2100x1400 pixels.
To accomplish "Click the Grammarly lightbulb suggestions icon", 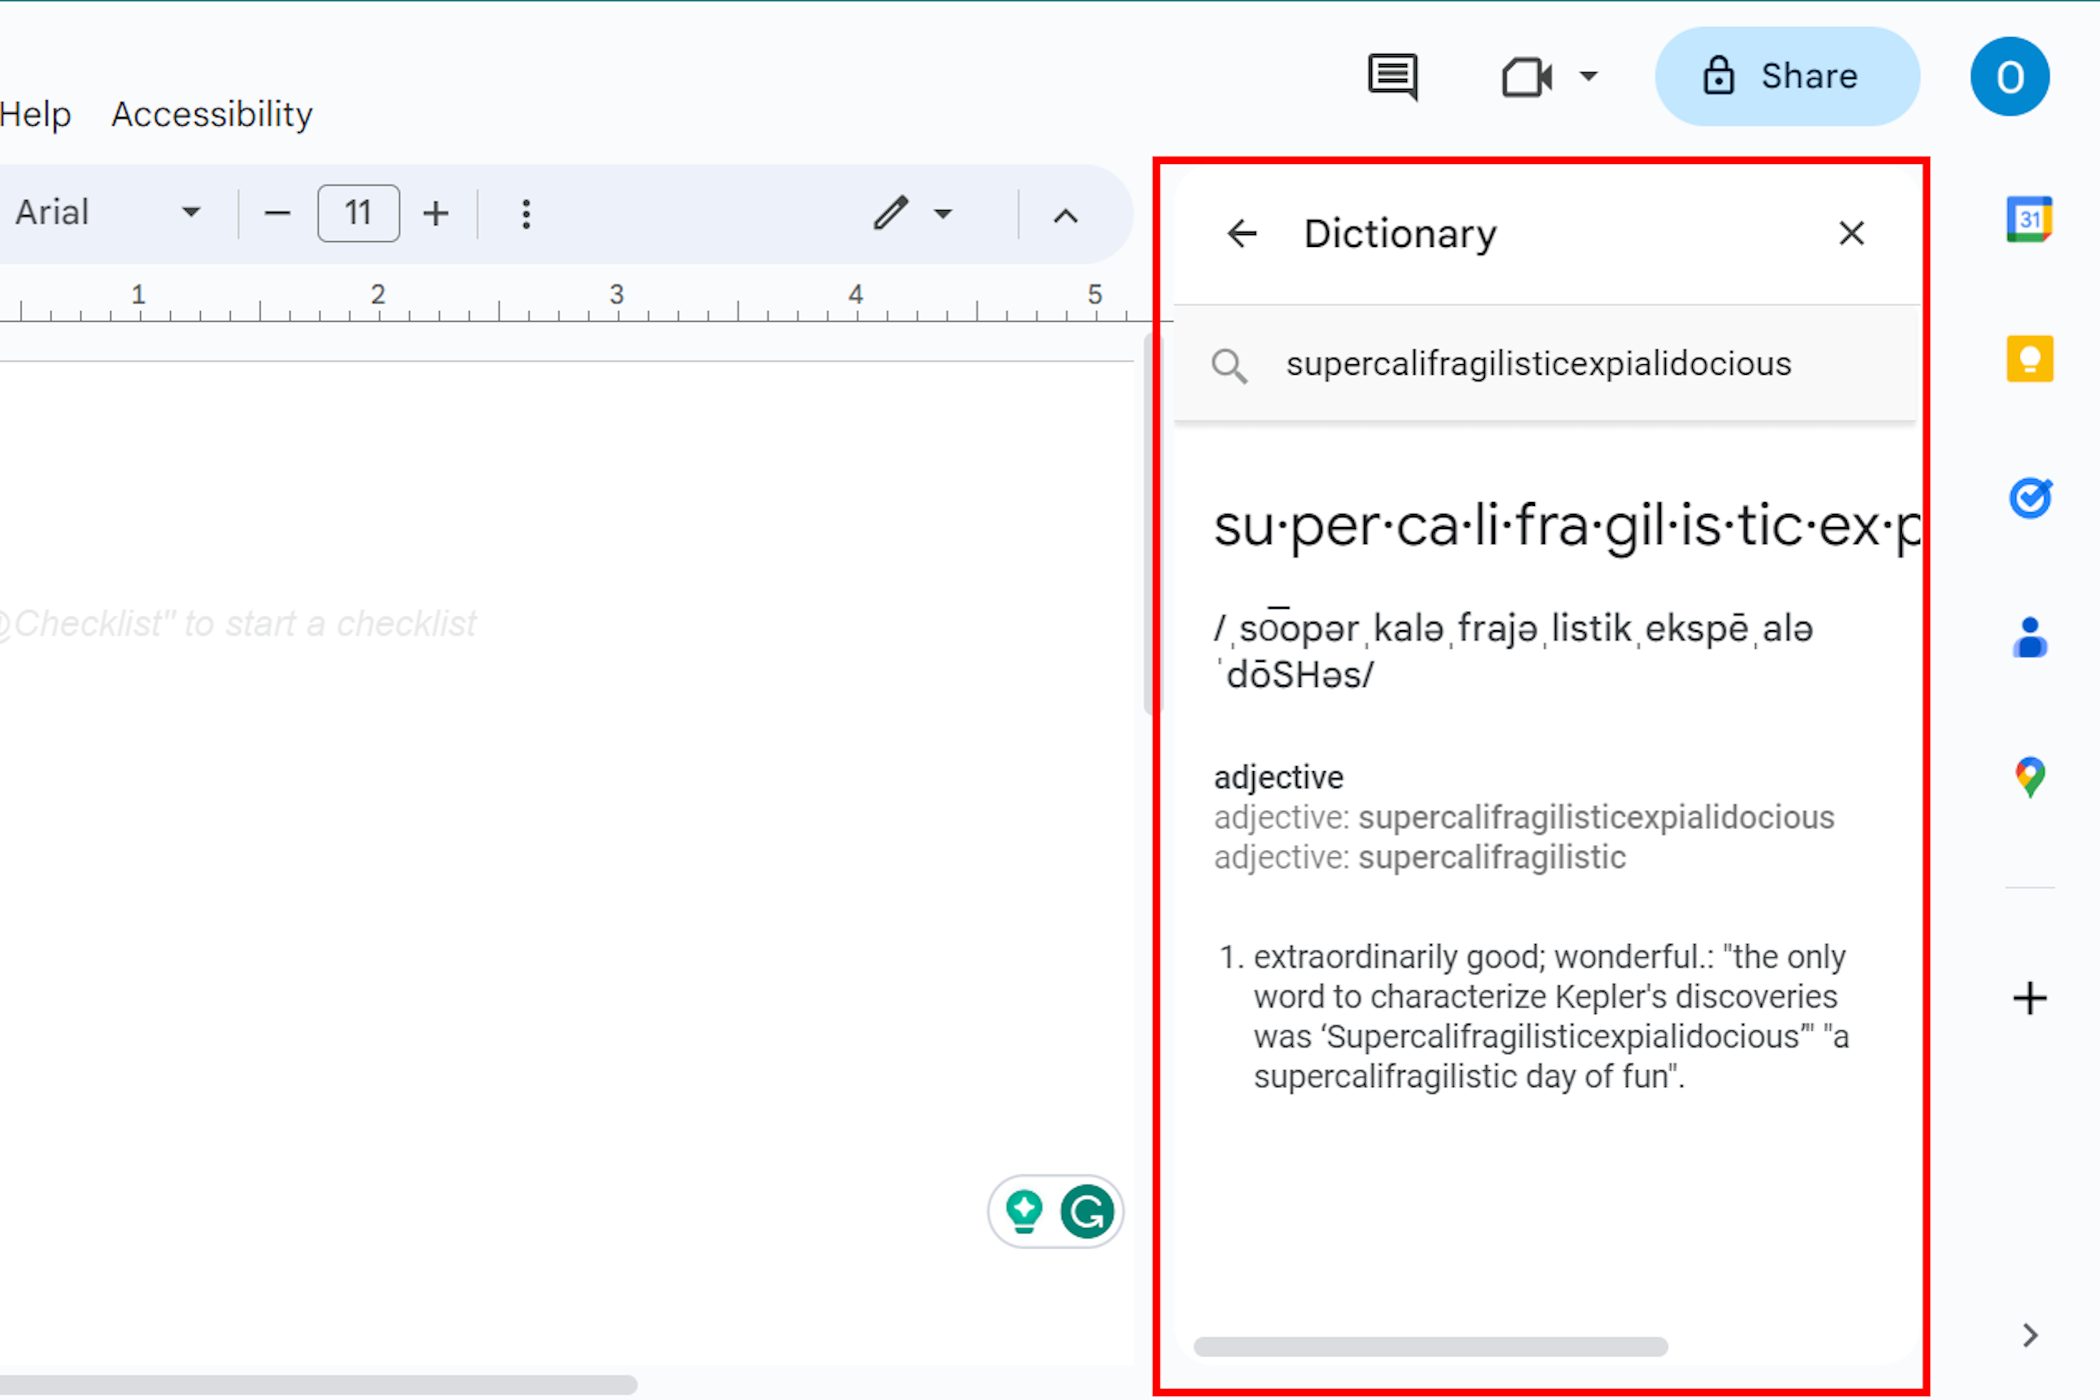I will [1024, 1212].
